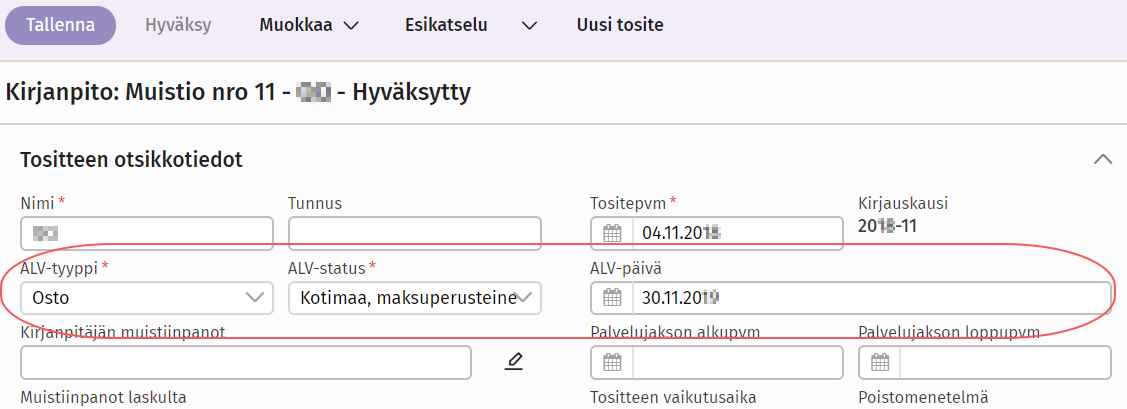This screenshot has width=1127, height=409.
Task: Open the ALV-päivä calendar picker icon
Action: point(612,298)
